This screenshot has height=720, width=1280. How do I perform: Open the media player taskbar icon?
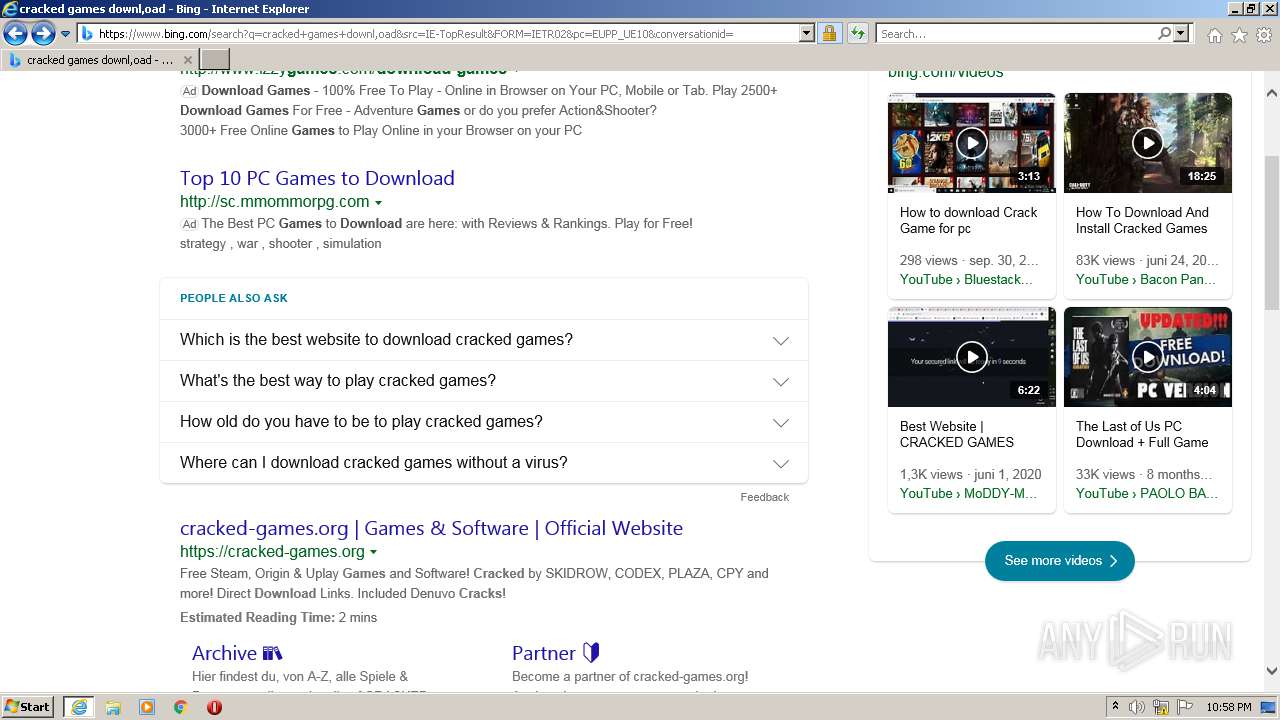tap(147, 707)
